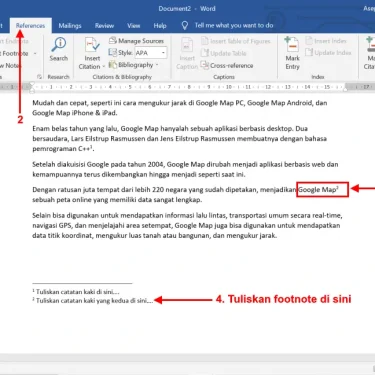This screenshot has width=375, height=375.
Task: Click the horizontal ruler at mark 8
Action: click(189, 87)
